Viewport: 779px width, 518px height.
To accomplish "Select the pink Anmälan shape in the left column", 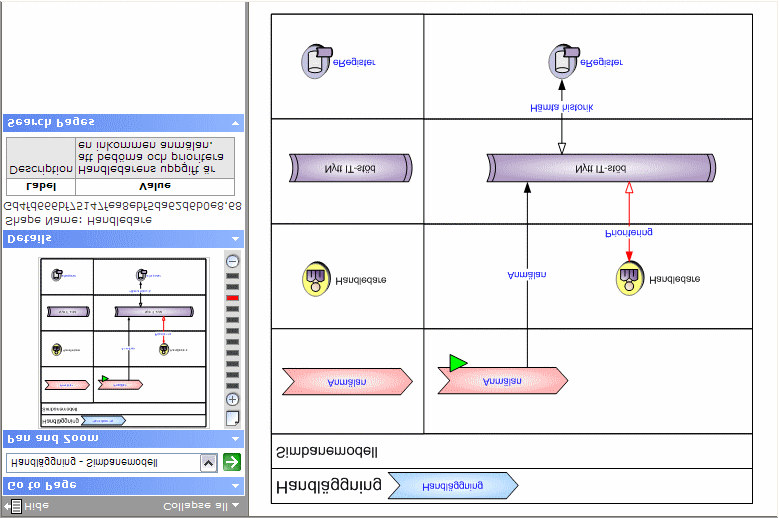I will pyautogui.click(x=347, y=381).
